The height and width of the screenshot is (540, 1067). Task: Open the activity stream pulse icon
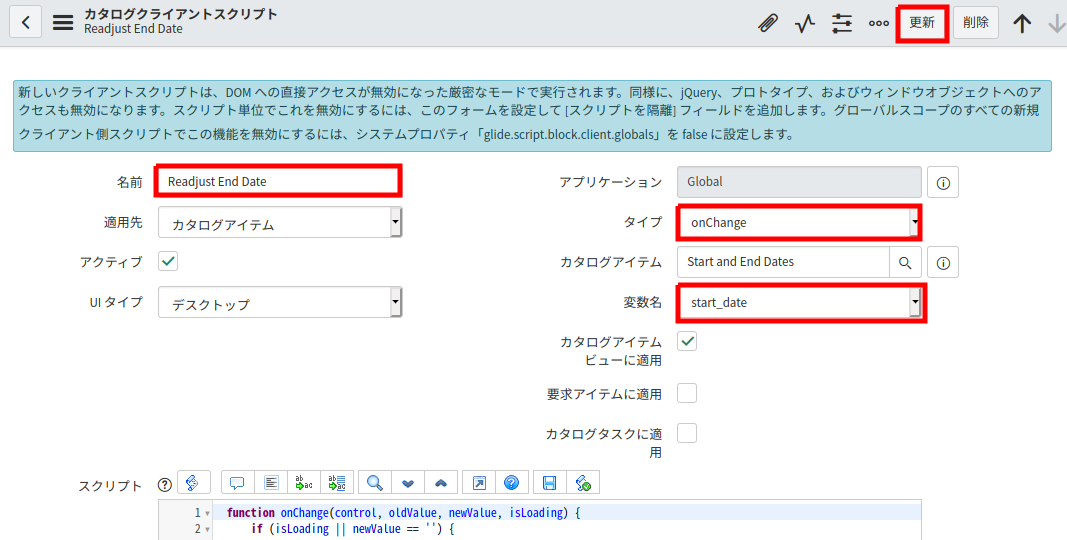(x=805, y=23)
